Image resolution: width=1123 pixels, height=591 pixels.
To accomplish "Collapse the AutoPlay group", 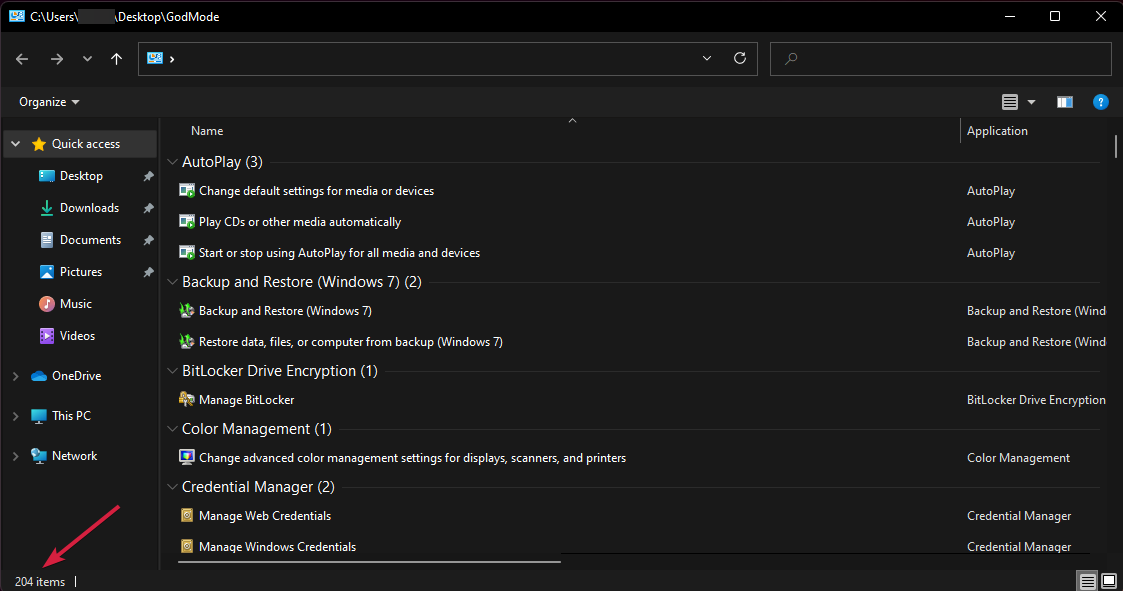I will 172,162.
